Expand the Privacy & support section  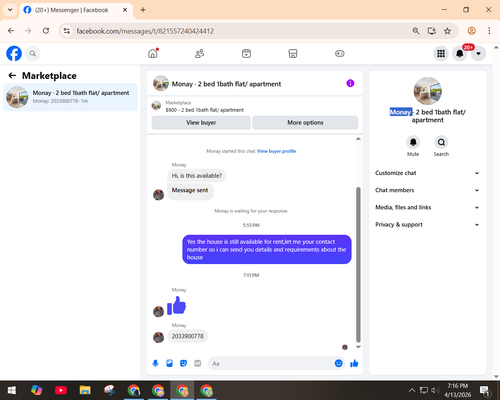pos(427,225)
